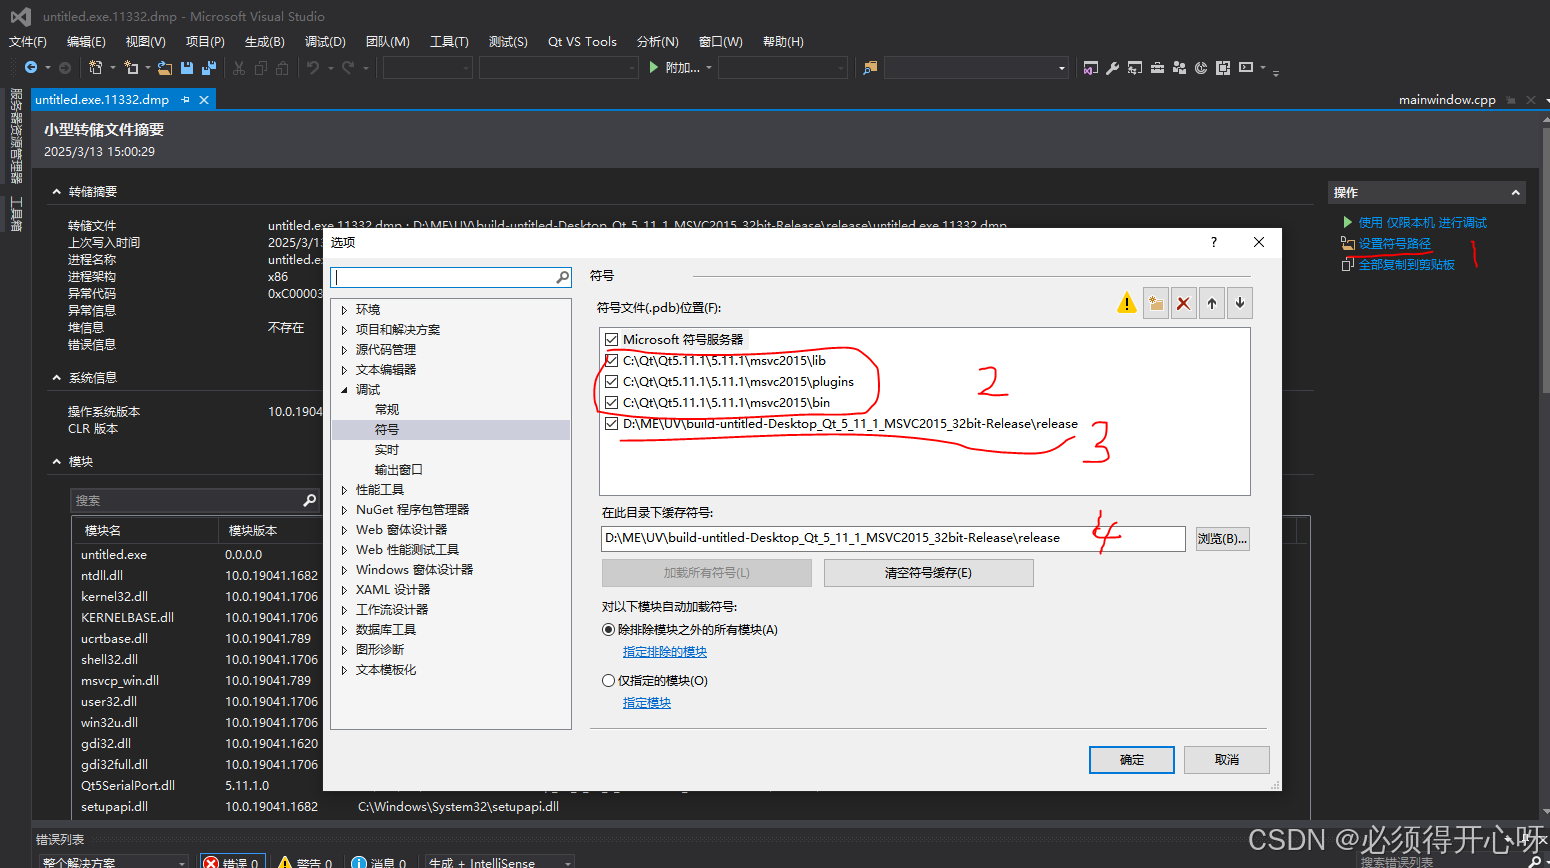The image size is (1550, 868).
Task: Collapse the 操作 panel chevron
Action: [1516, 193]
